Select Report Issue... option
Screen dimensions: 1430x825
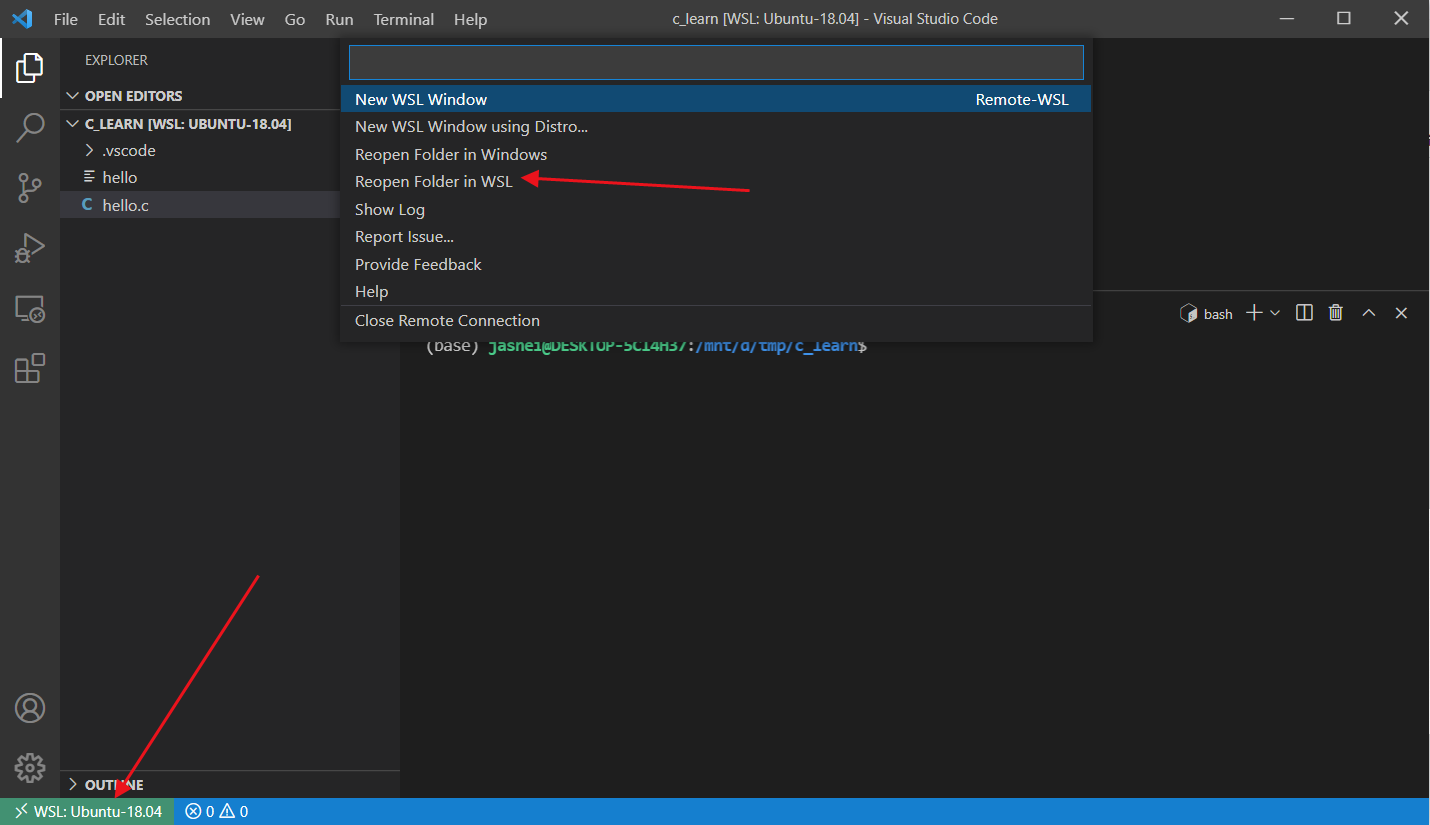[716, 236]
